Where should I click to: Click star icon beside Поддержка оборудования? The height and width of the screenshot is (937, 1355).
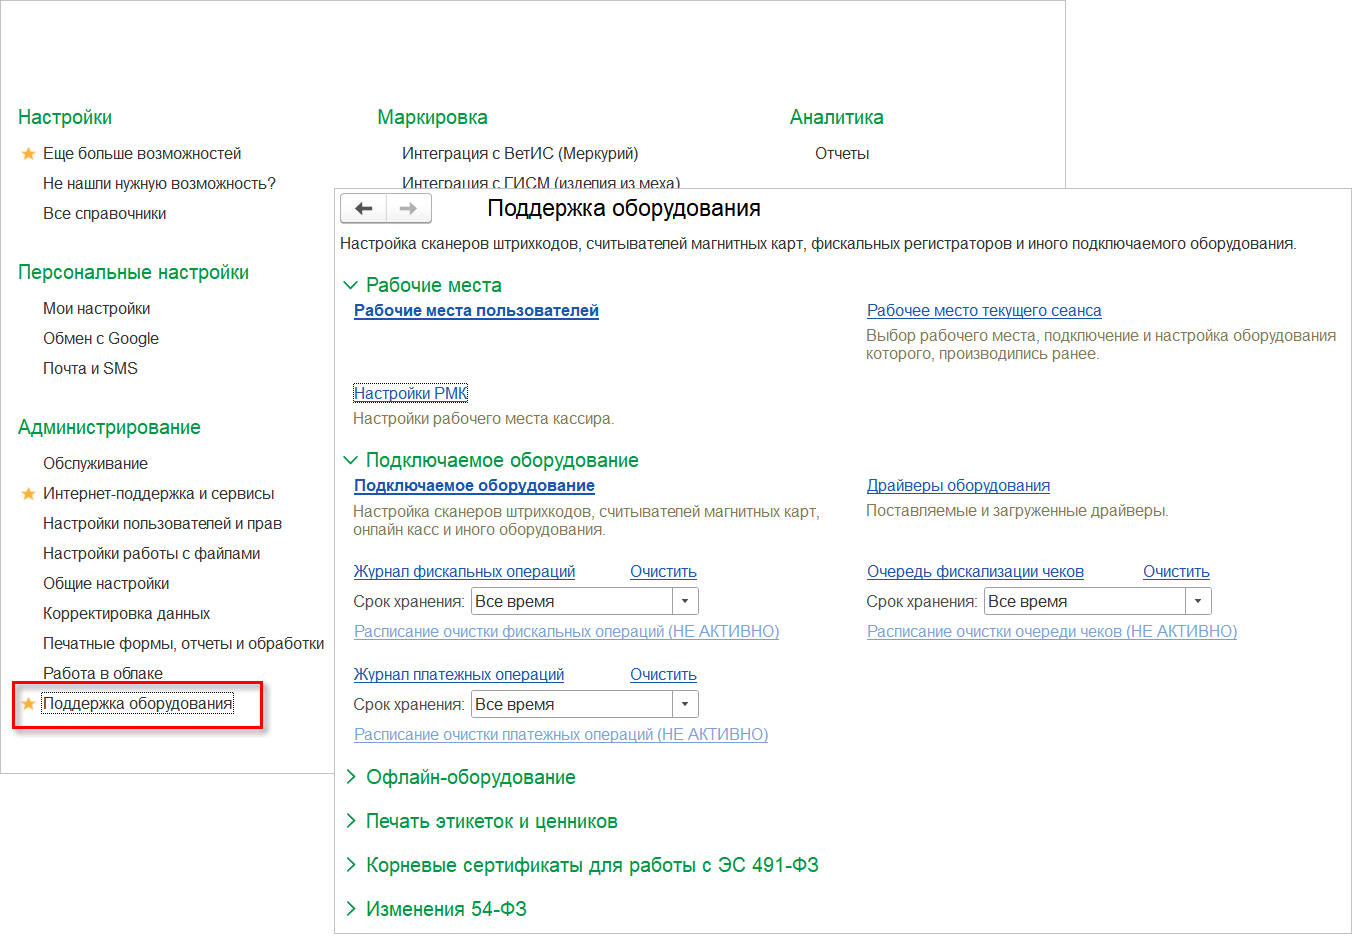28,704
